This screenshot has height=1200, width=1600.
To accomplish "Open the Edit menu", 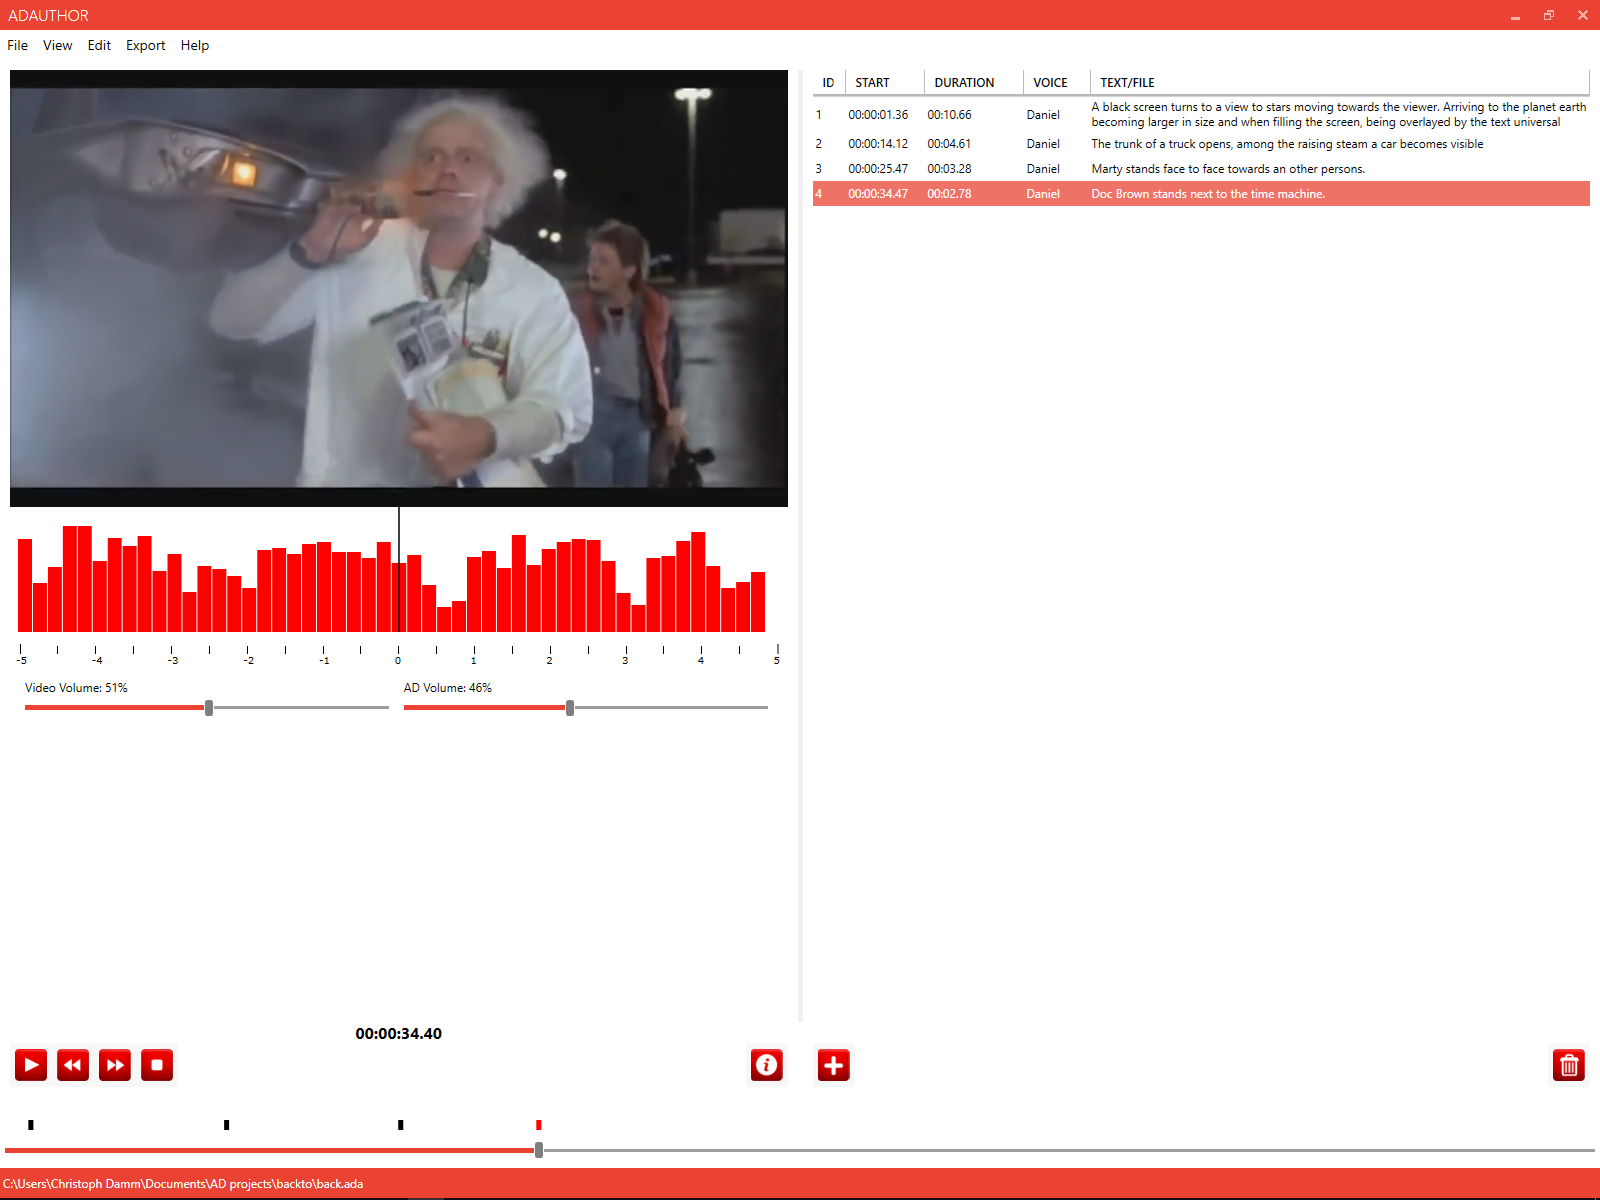I will pos(99,45).
